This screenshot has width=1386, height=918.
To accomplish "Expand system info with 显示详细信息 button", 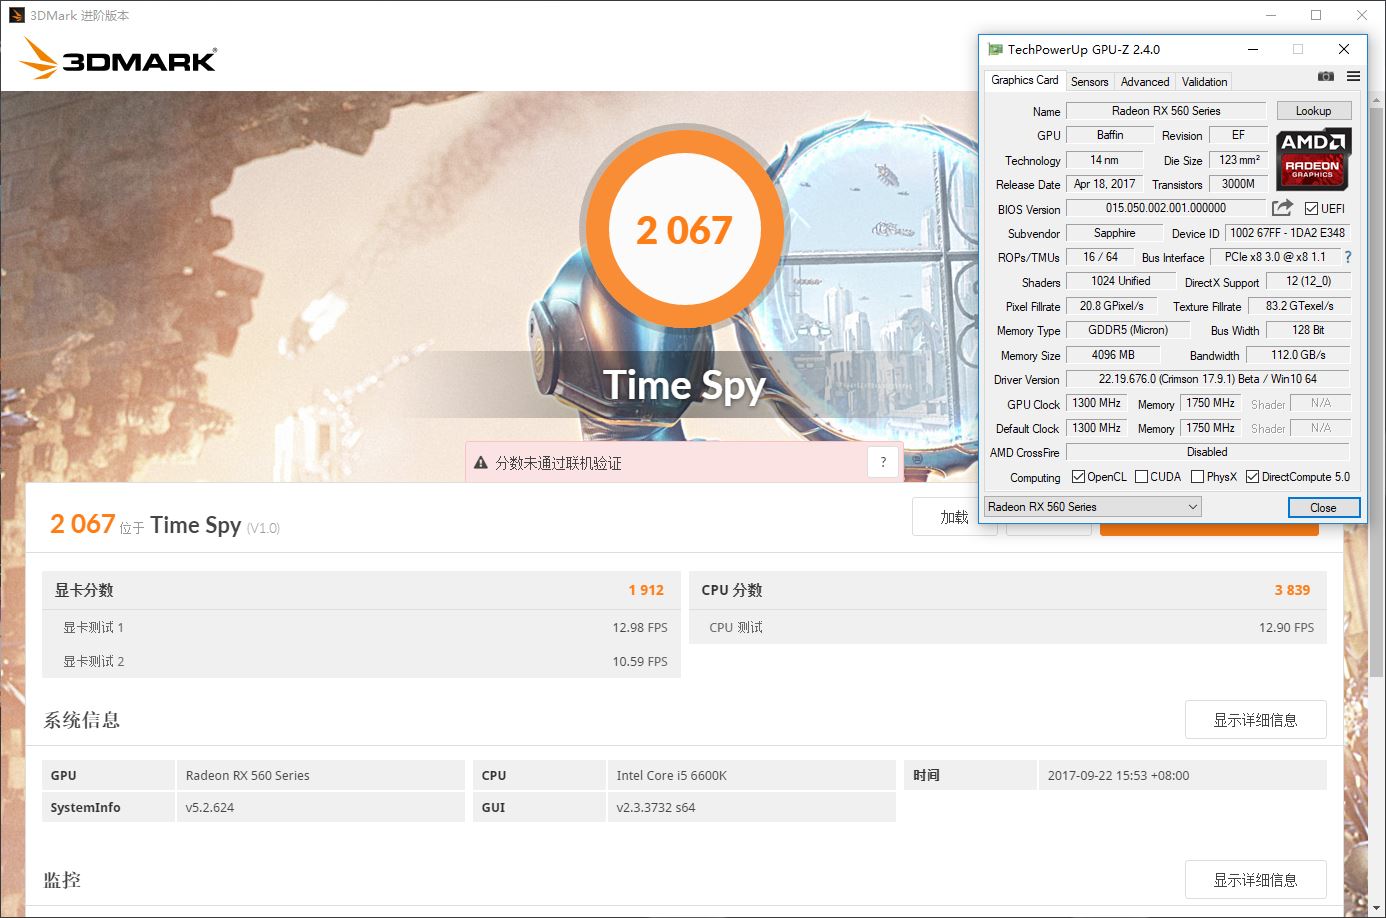I will (x=1255, y=720).
